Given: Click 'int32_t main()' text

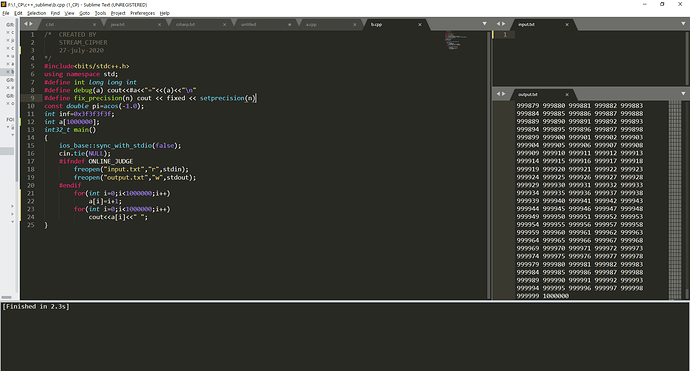Looking at the screenshot, I should coord(70,130).
